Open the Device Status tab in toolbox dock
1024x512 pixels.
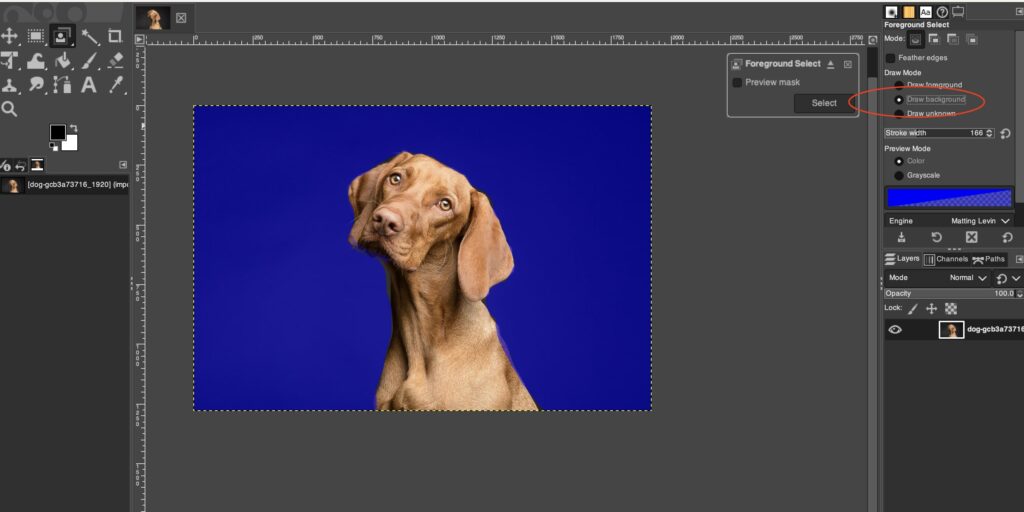coord(5,165)
